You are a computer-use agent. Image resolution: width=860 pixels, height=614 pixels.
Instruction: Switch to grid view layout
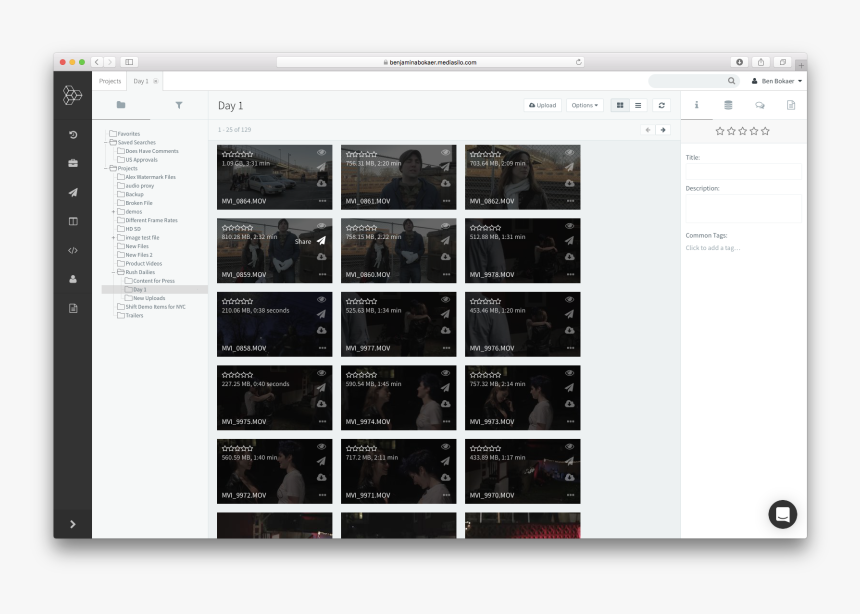click(x=620, y=105)
